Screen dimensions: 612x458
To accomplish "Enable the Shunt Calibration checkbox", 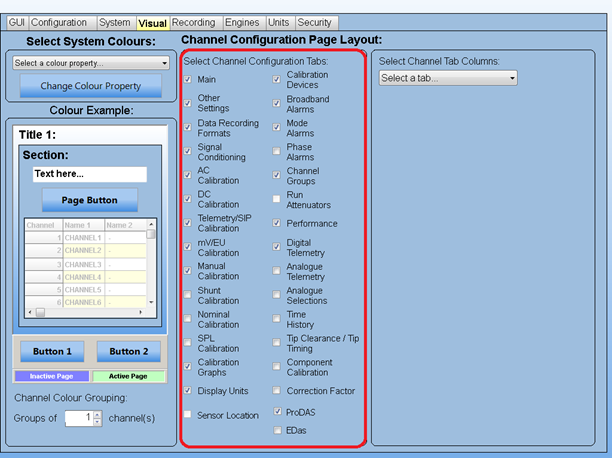I will click(x=188, y=294).
